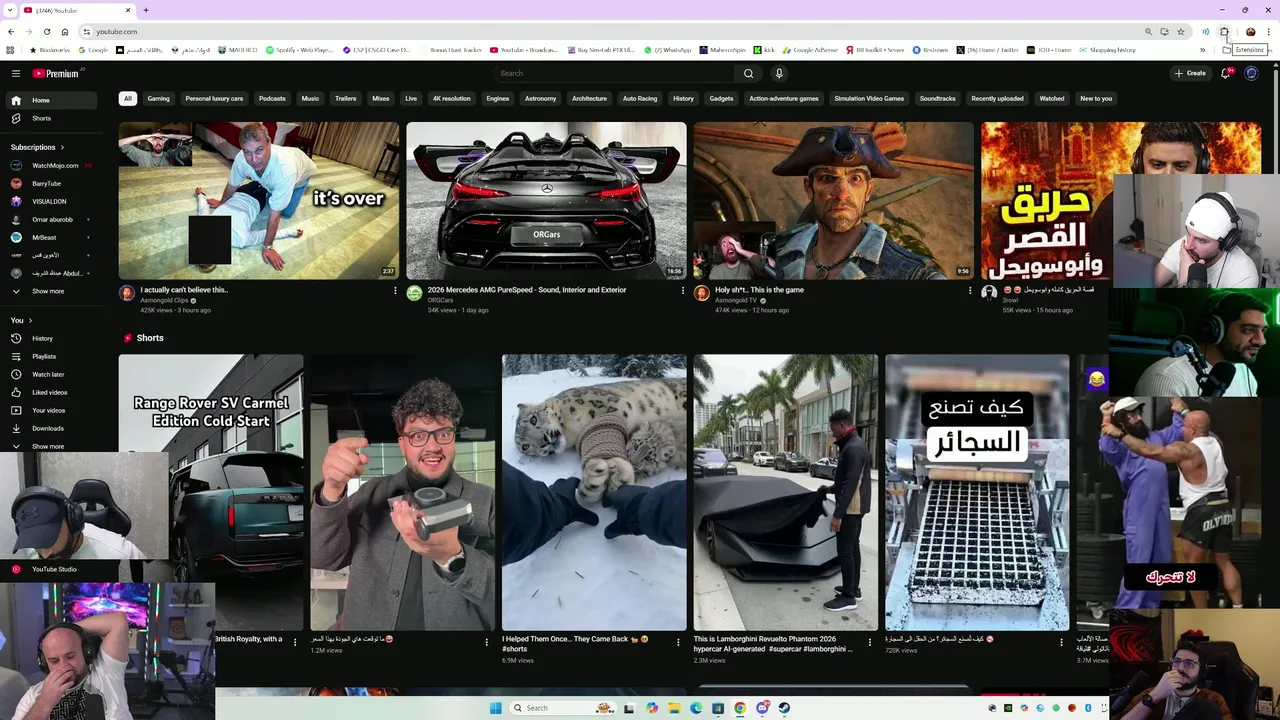This screenshot has width=1280, height=720.
Task: Open the Windows Start menu
Action: tap(496, 708)
